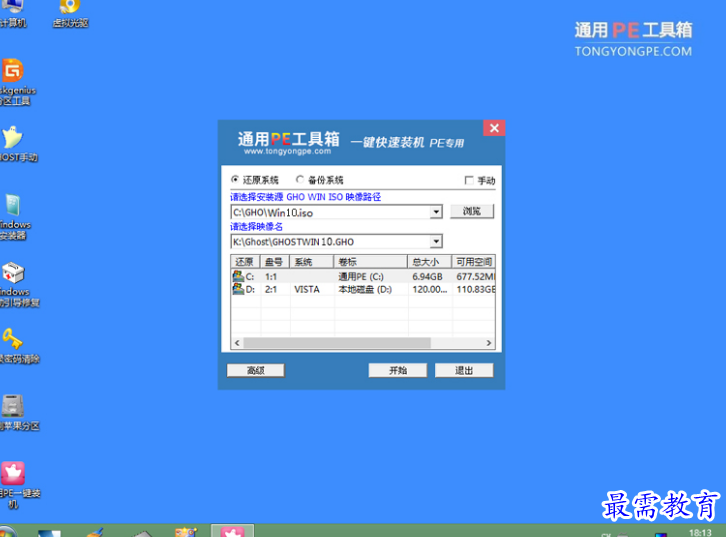Click the 18:13 taskbar clock

[x=700, y=533]
